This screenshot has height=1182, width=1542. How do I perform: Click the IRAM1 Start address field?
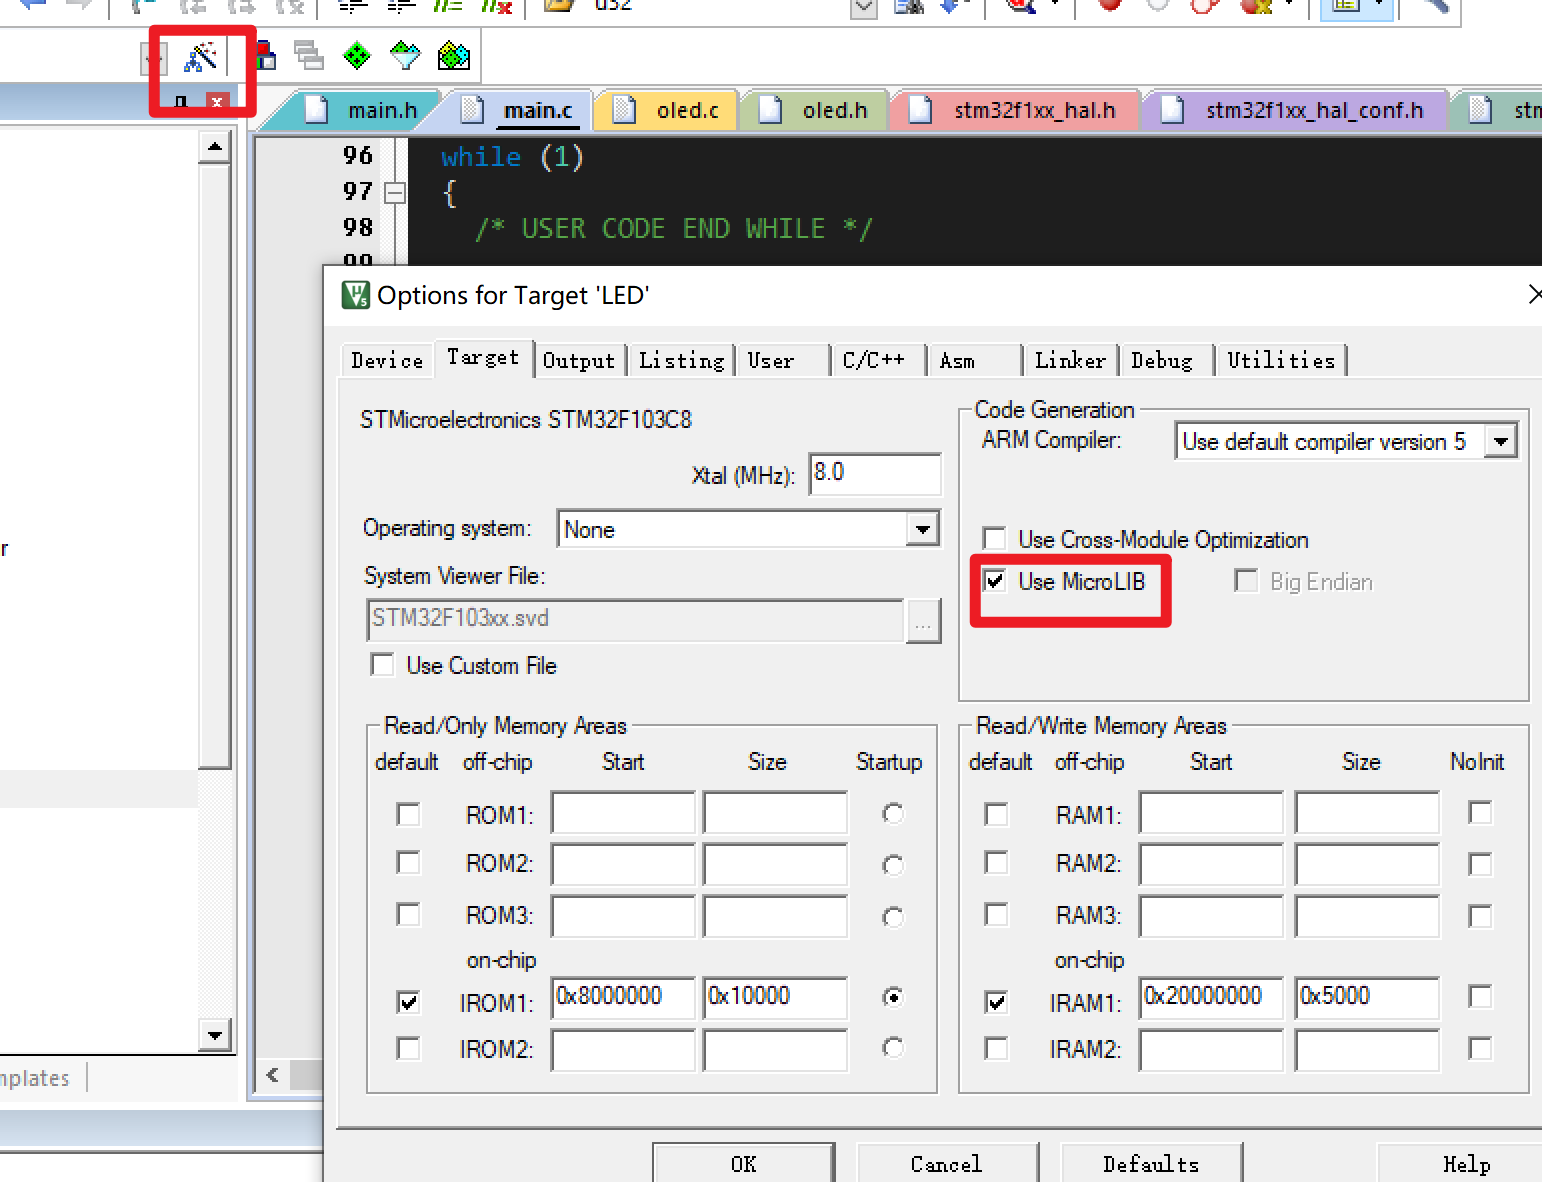tap(1211, 997)
